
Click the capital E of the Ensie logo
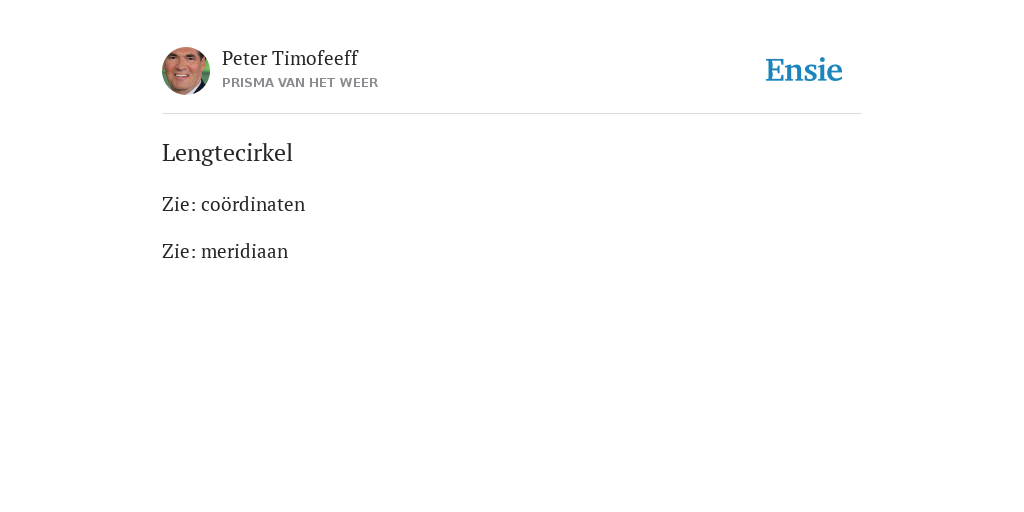click(x=775, y=71)
